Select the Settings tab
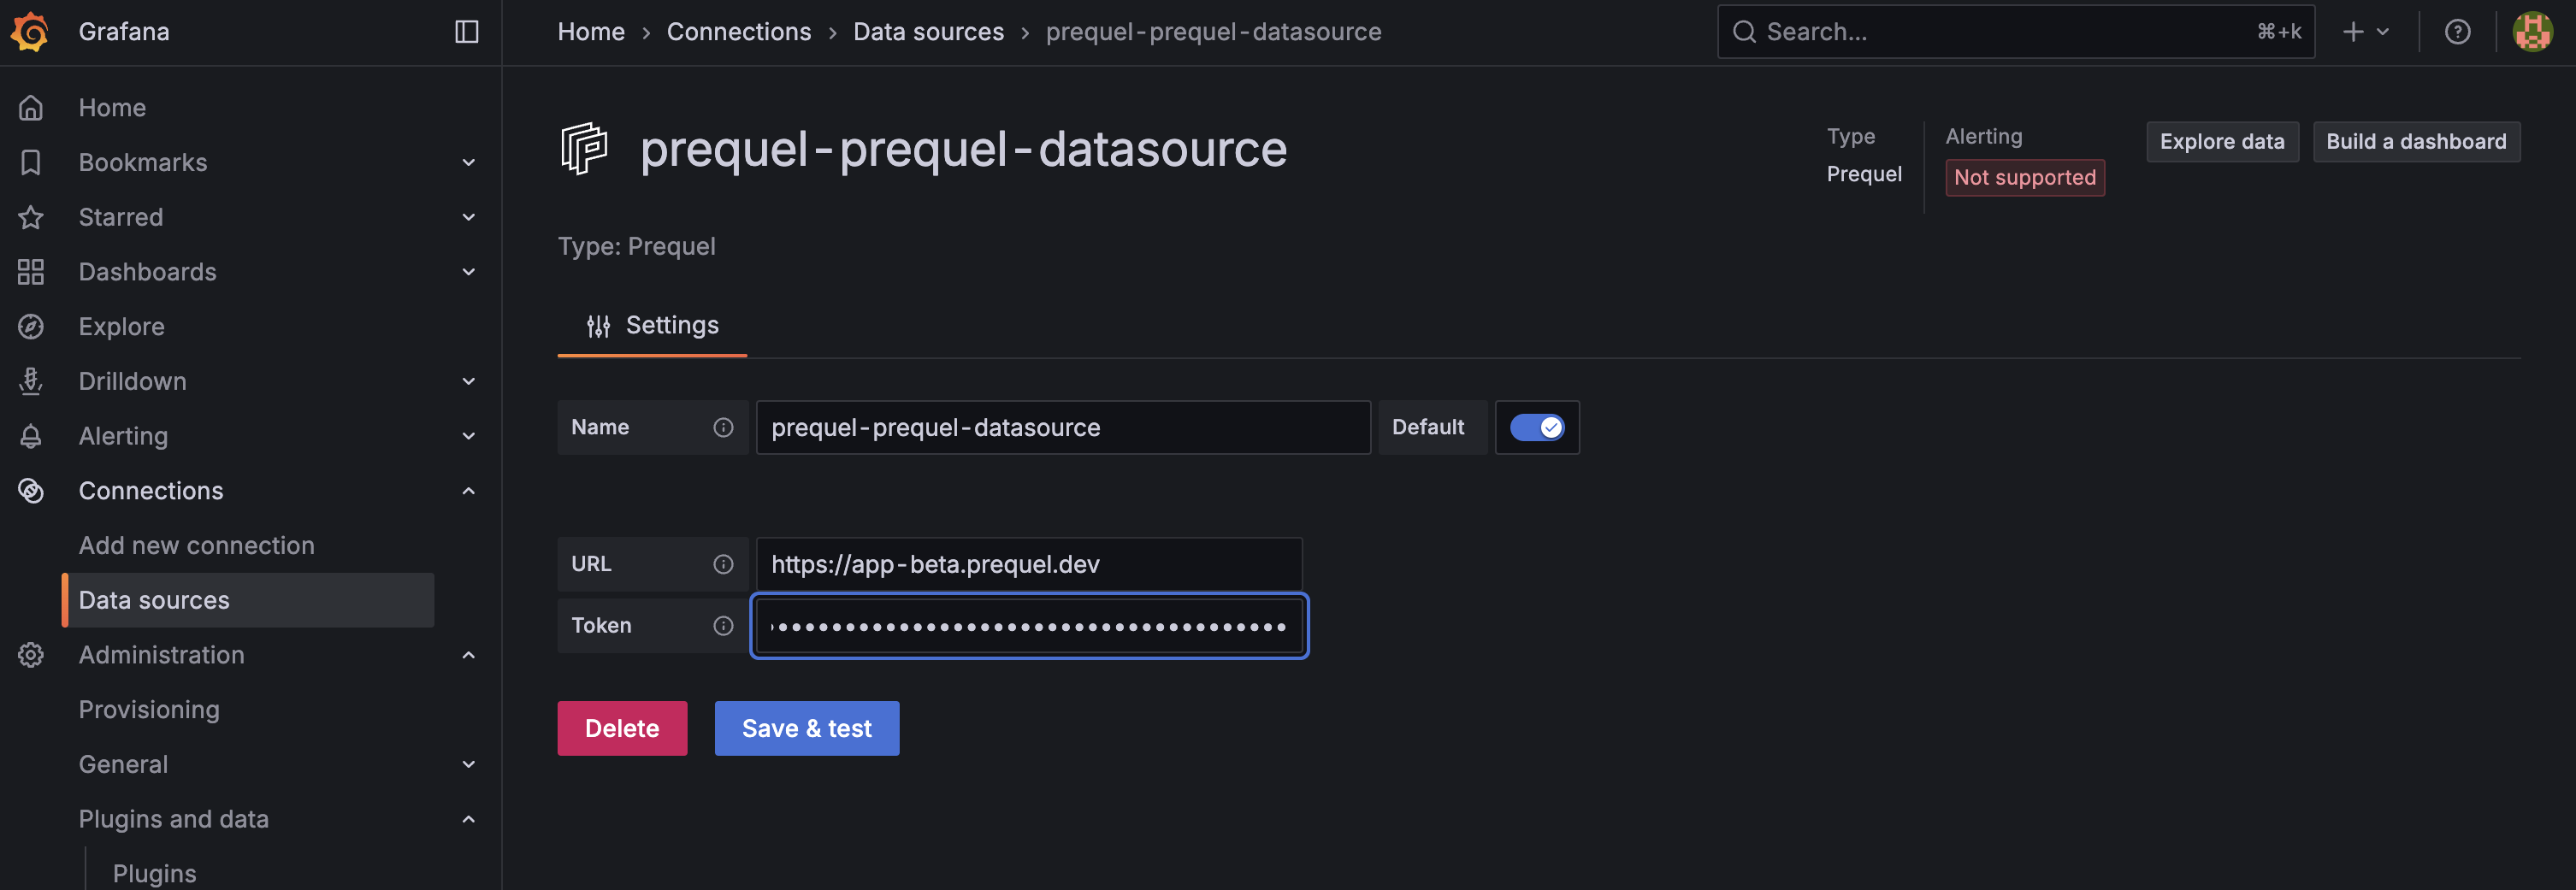2576x890 pixels. 652,326
